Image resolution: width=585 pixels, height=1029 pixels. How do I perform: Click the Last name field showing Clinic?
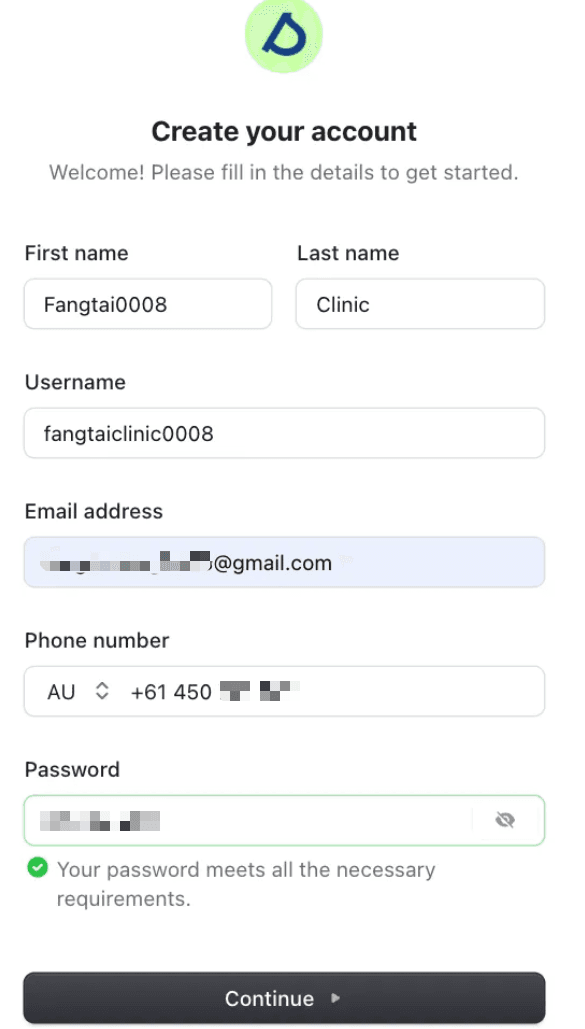click(419, 304)
